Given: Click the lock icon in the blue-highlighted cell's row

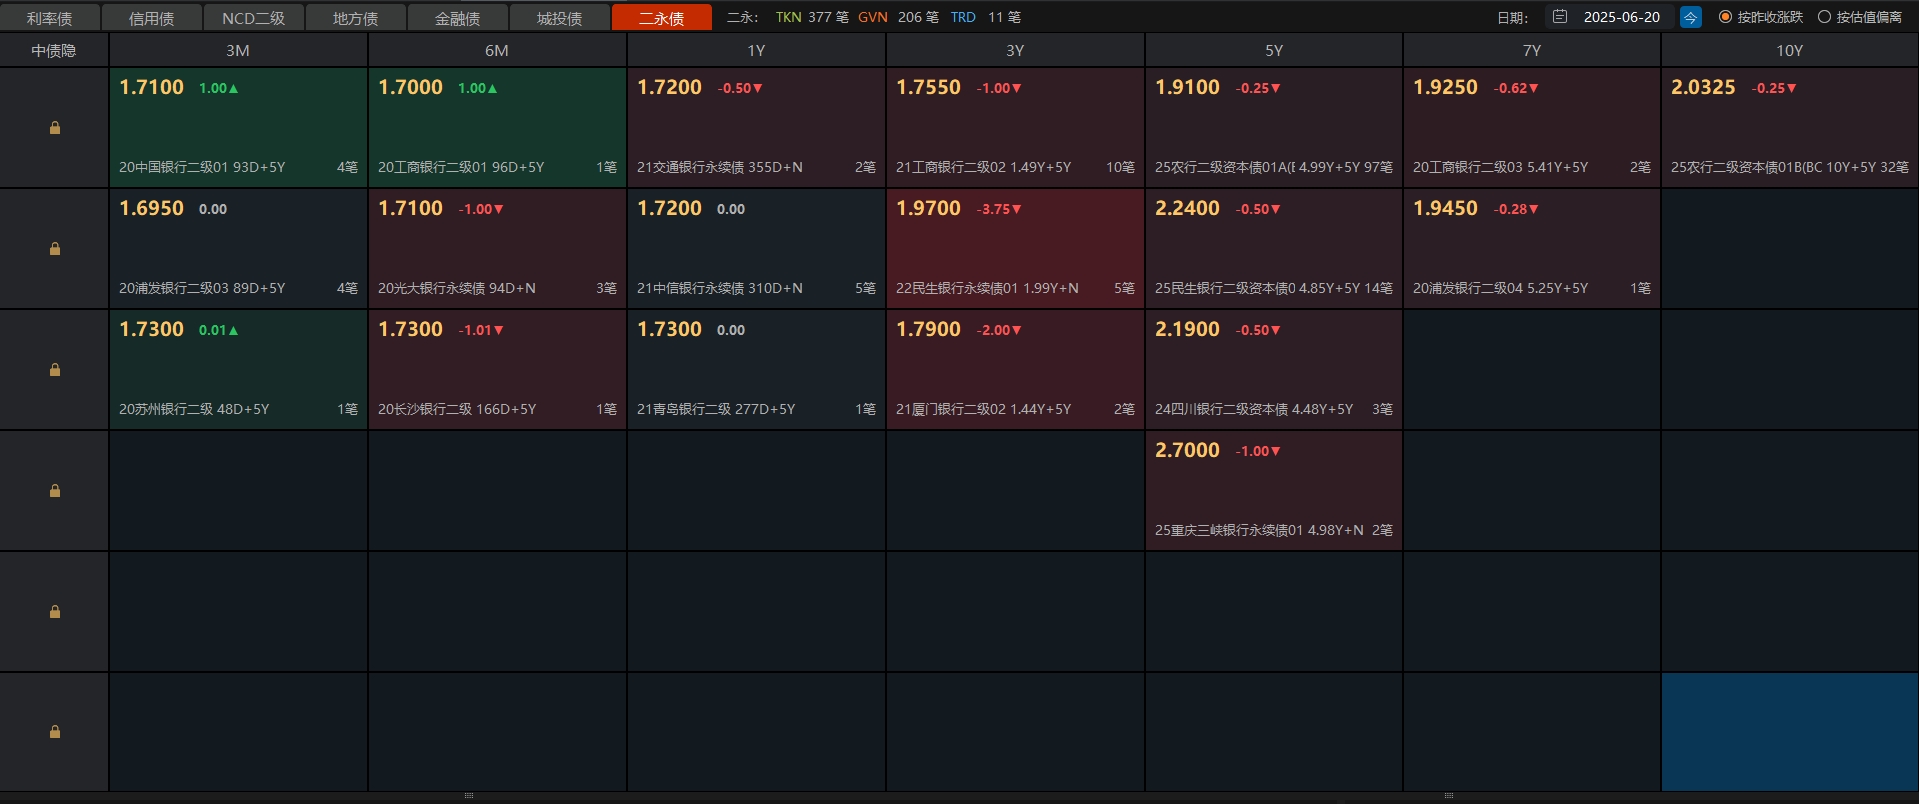Looking at the screenshot, I should (55, 732).
